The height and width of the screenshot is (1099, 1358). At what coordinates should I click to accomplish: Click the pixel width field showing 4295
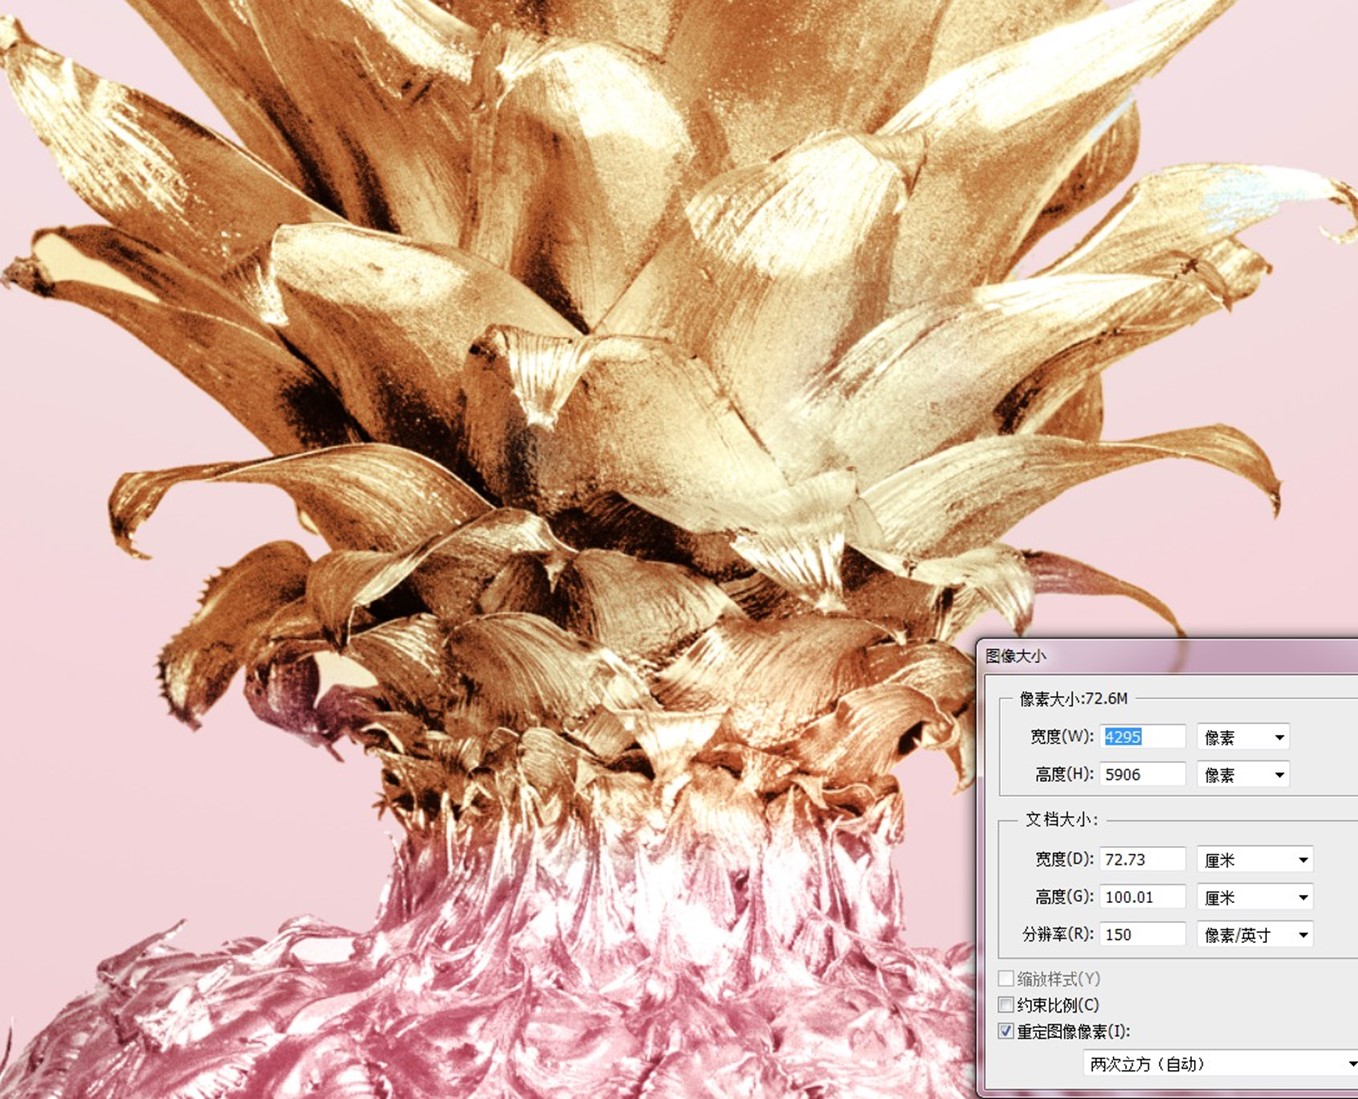[1143, 737]
